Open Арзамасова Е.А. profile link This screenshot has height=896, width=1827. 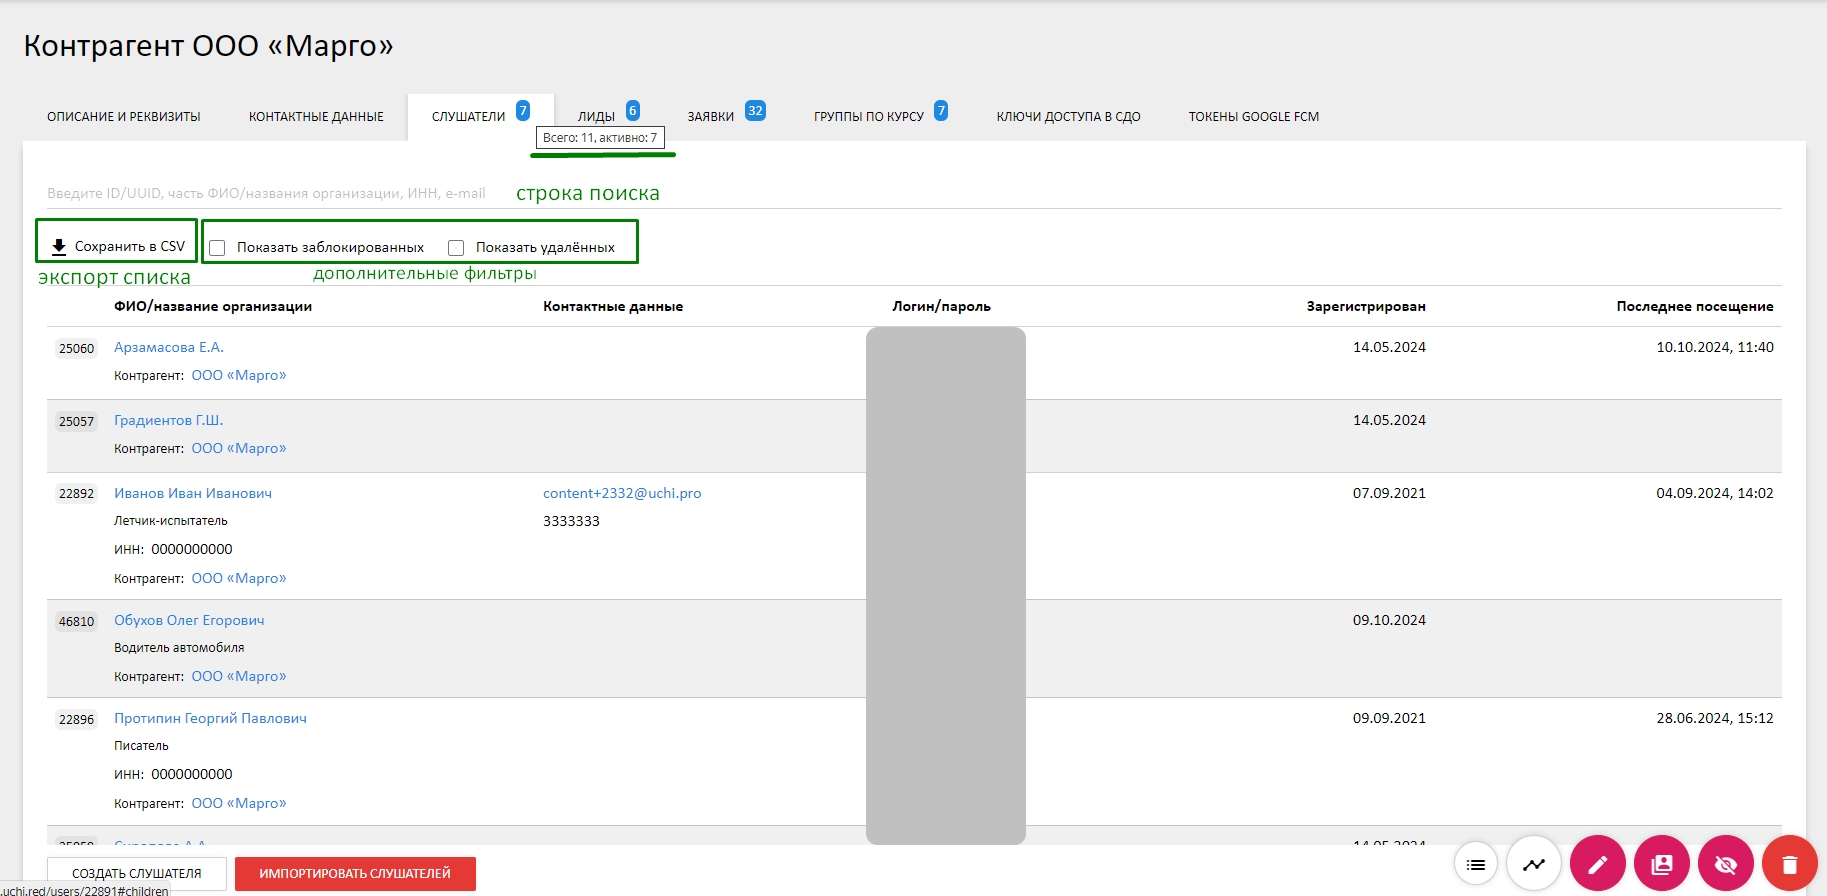click(x=169, y=347)
